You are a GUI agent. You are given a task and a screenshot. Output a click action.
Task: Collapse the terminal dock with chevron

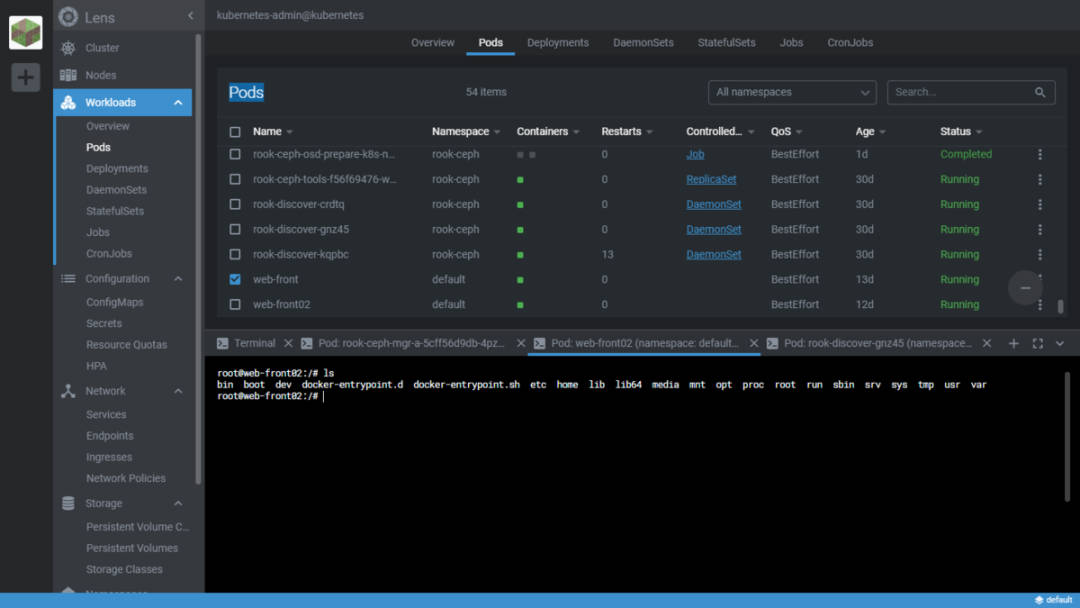click(x=1060, y=343)
